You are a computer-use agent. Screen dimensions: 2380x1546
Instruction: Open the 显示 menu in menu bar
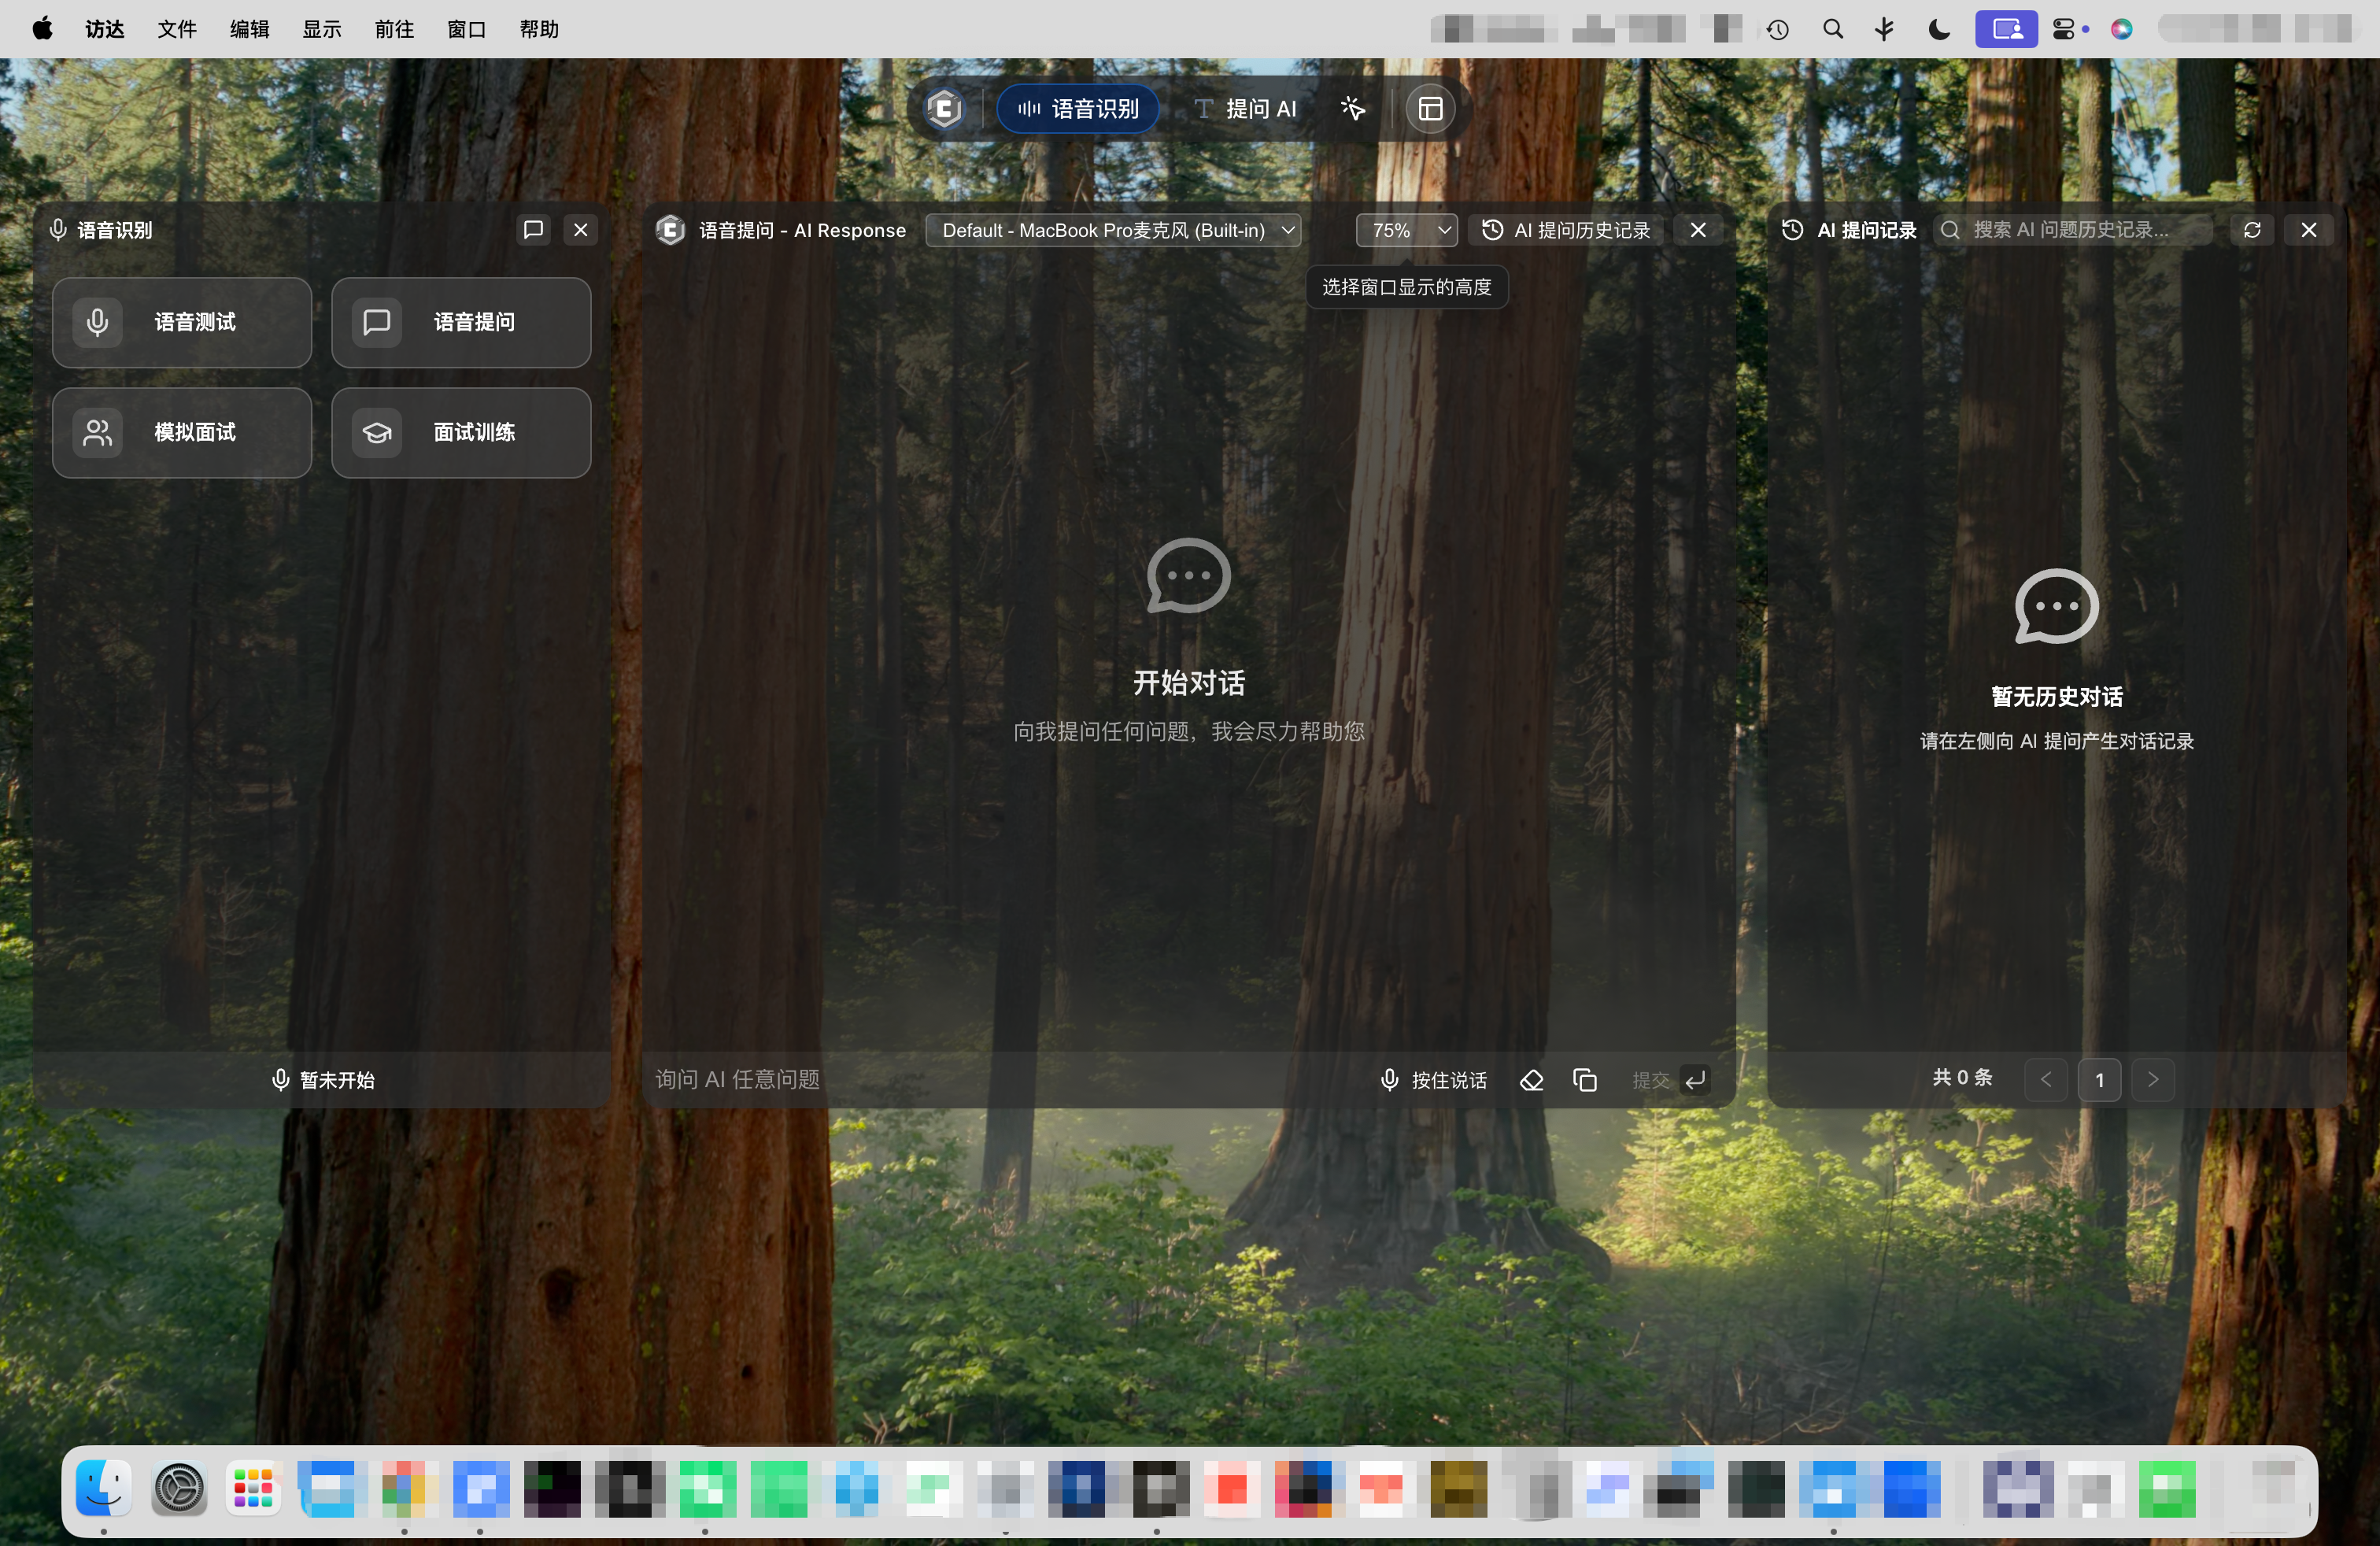[x=322, y=29]
